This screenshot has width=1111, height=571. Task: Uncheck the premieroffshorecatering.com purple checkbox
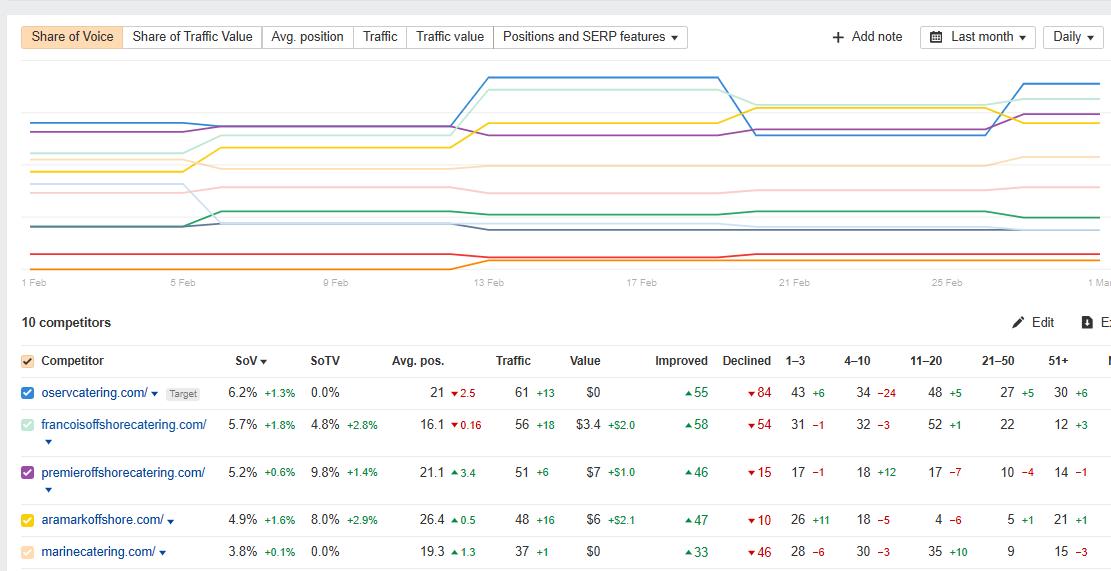[28, 473]
